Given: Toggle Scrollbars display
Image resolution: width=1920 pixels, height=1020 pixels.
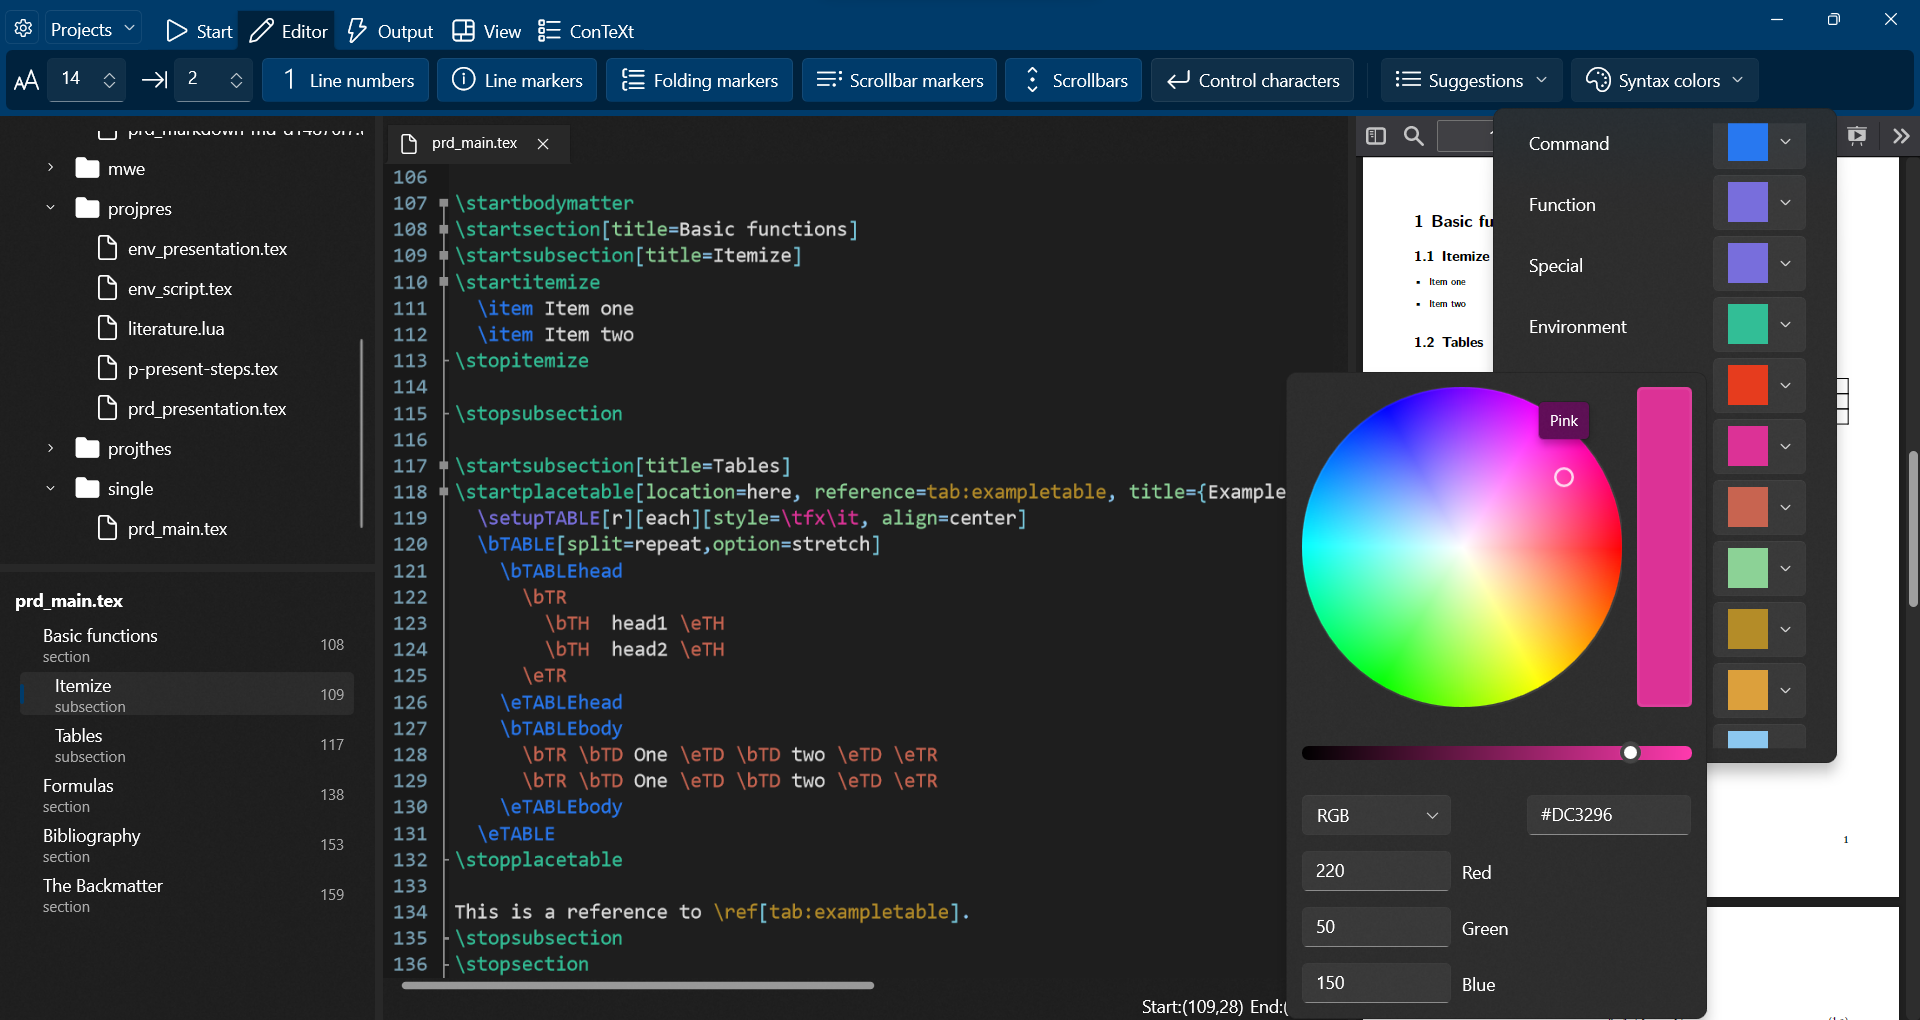Looking at the screenshot, I should click(x=1074, y=80).
